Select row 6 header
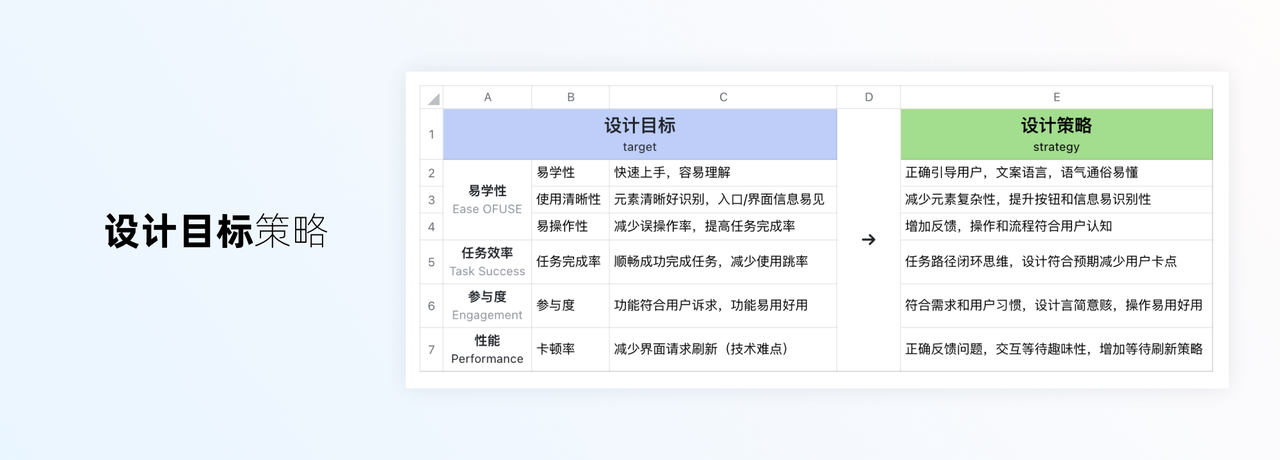This screenshot has height=460, width=1280. click(x=432, y=305)
